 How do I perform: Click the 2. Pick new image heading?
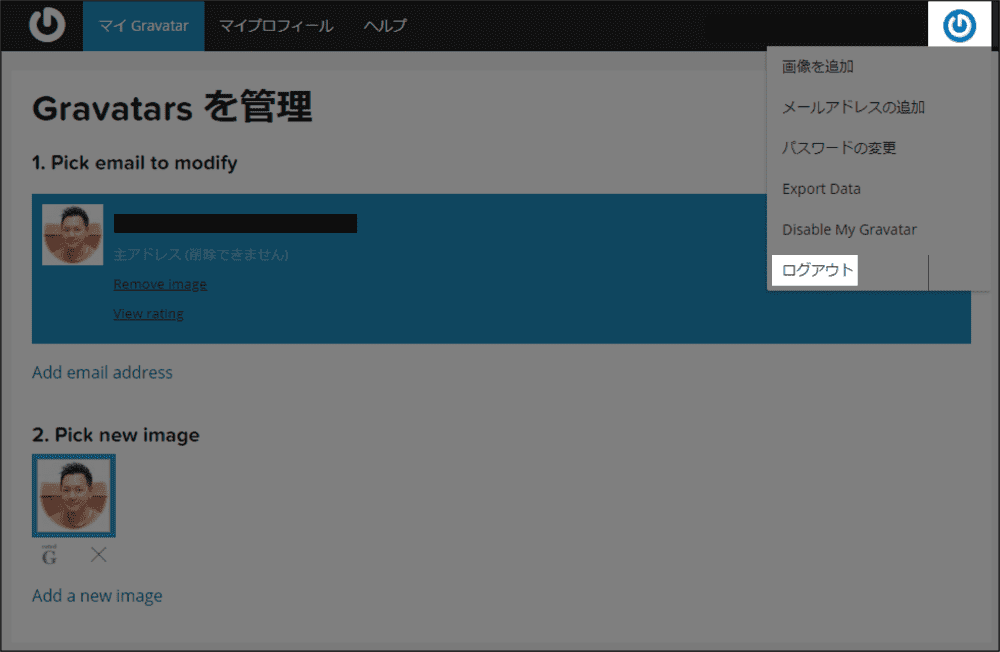(x=115, y=434)
